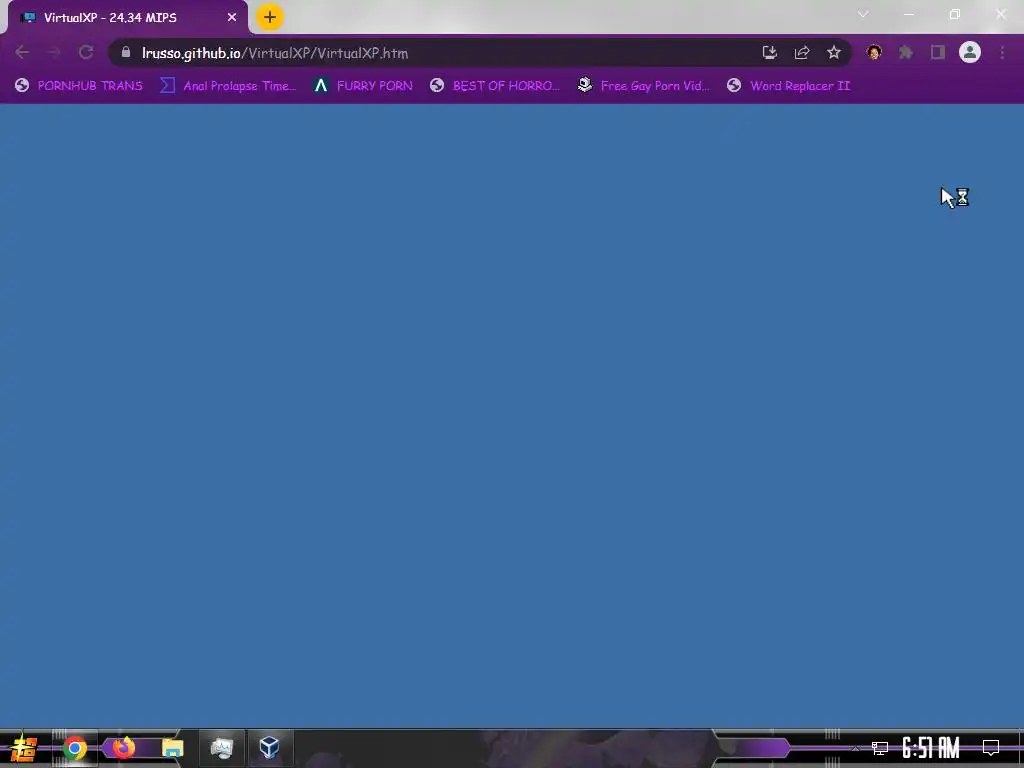Screen dimensions: 1024x768
Task: Open the notification center icon
Action: click(991, 748)
